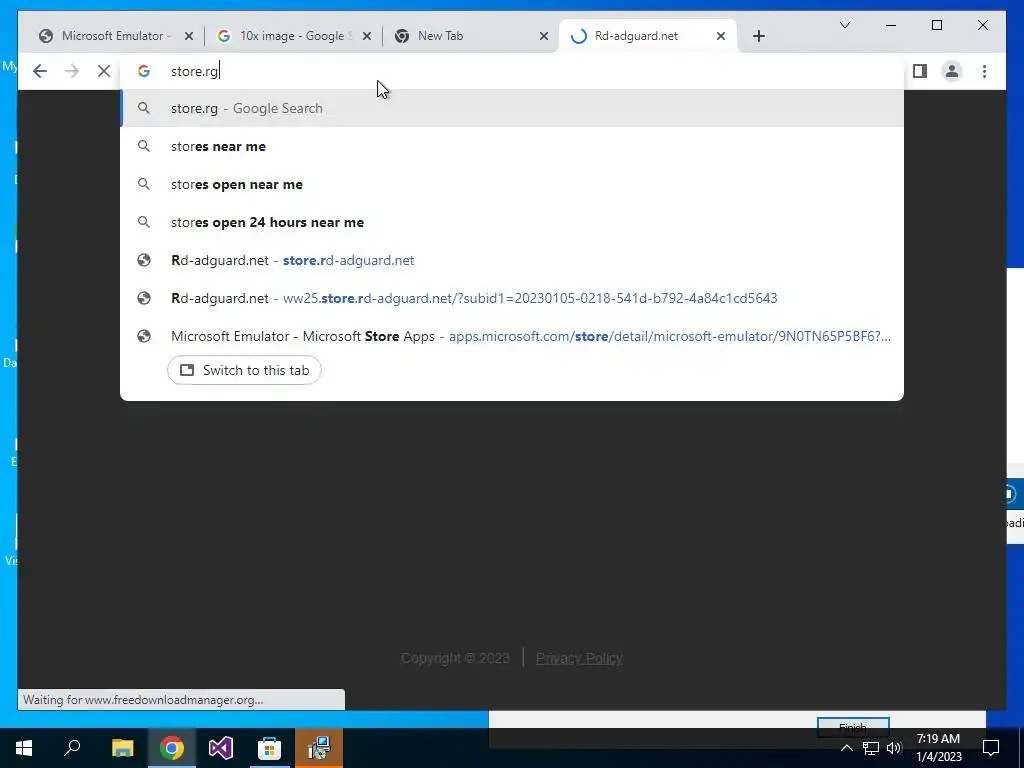Open File Explorer from the taskbar

[x=122, y=748]
